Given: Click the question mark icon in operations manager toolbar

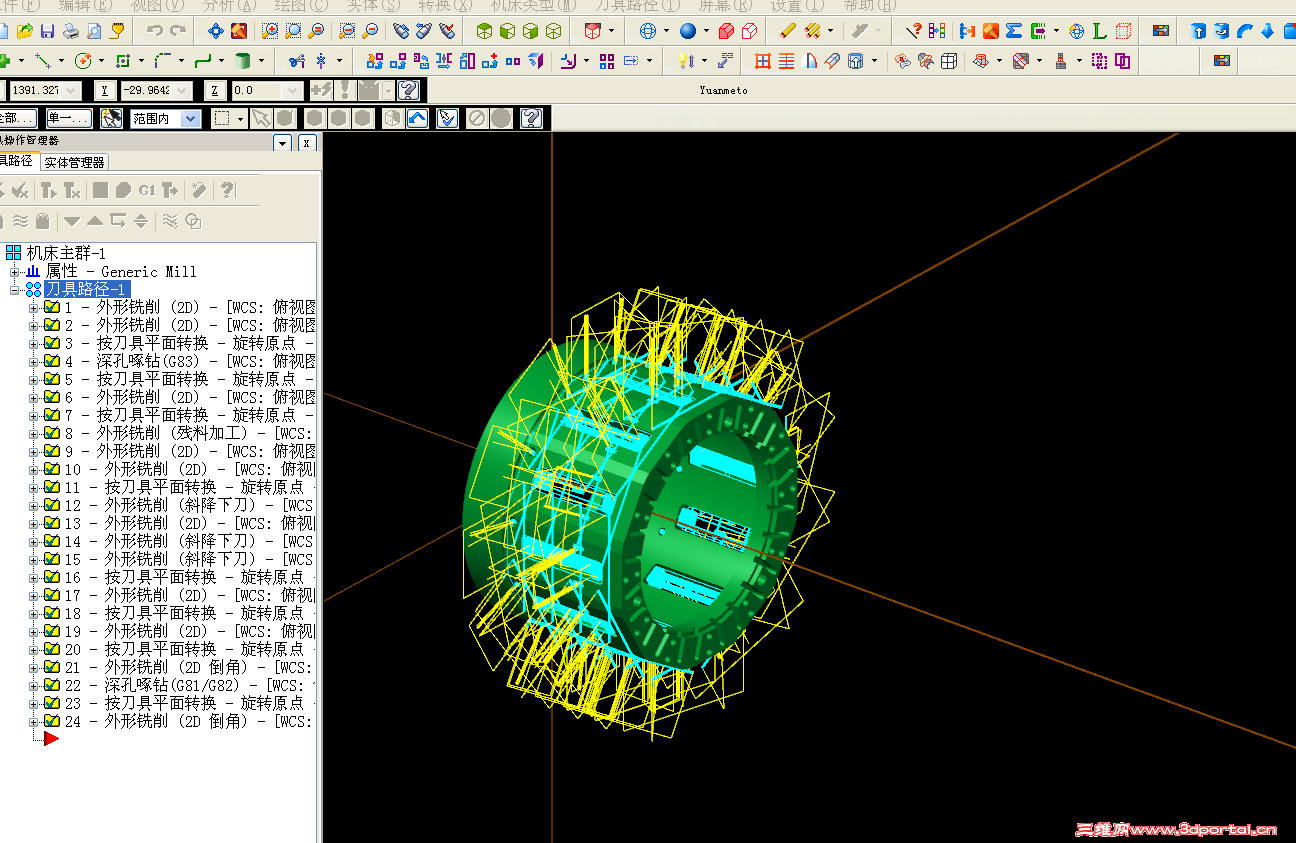Looking at the screenshot, I should (228, 190).
